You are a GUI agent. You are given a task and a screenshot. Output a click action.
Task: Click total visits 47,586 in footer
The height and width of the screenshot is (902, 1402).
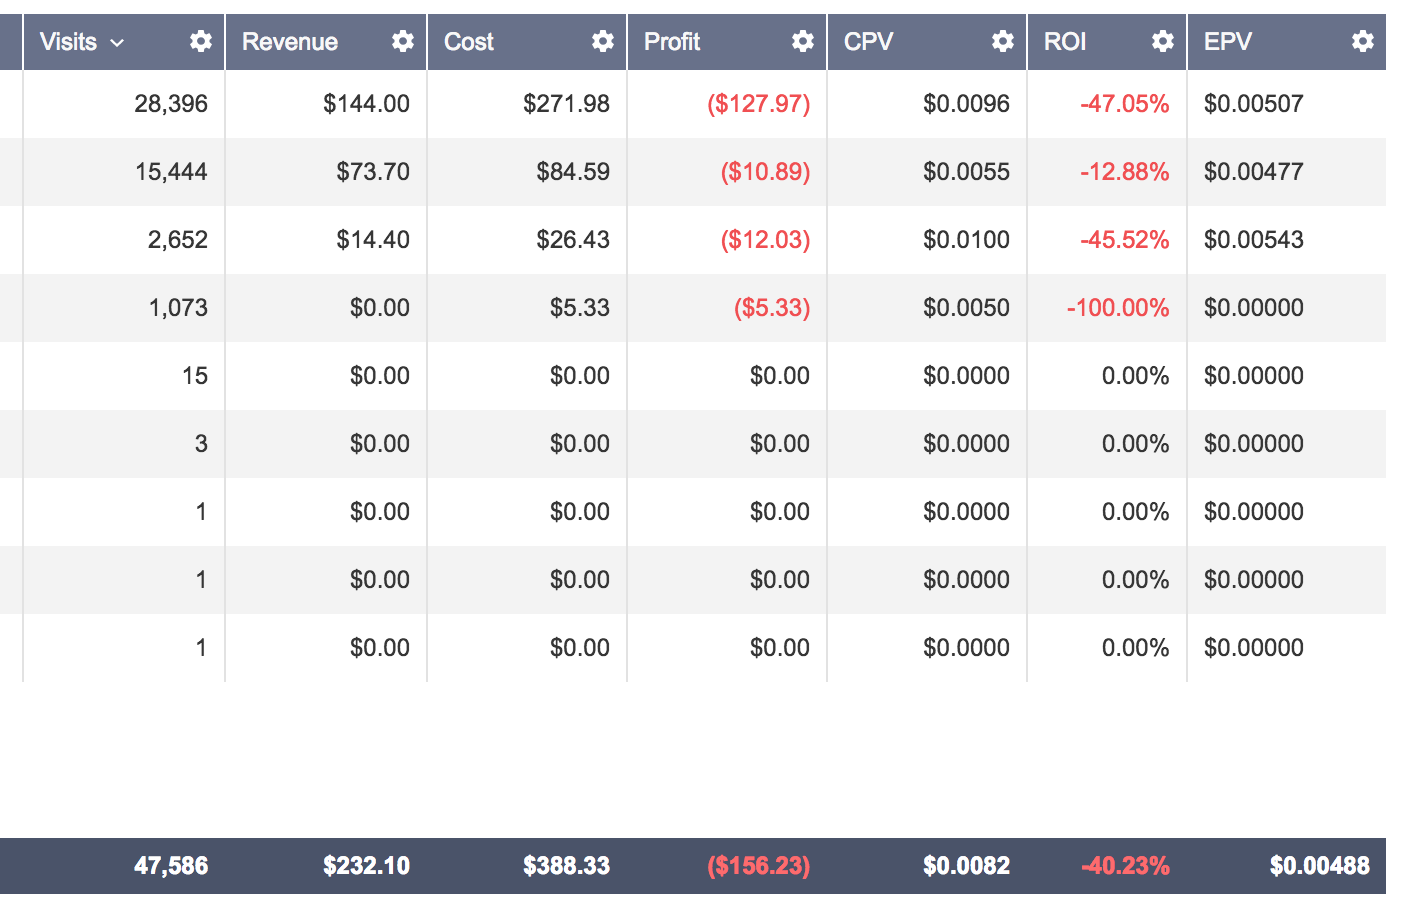pos(171,866)
